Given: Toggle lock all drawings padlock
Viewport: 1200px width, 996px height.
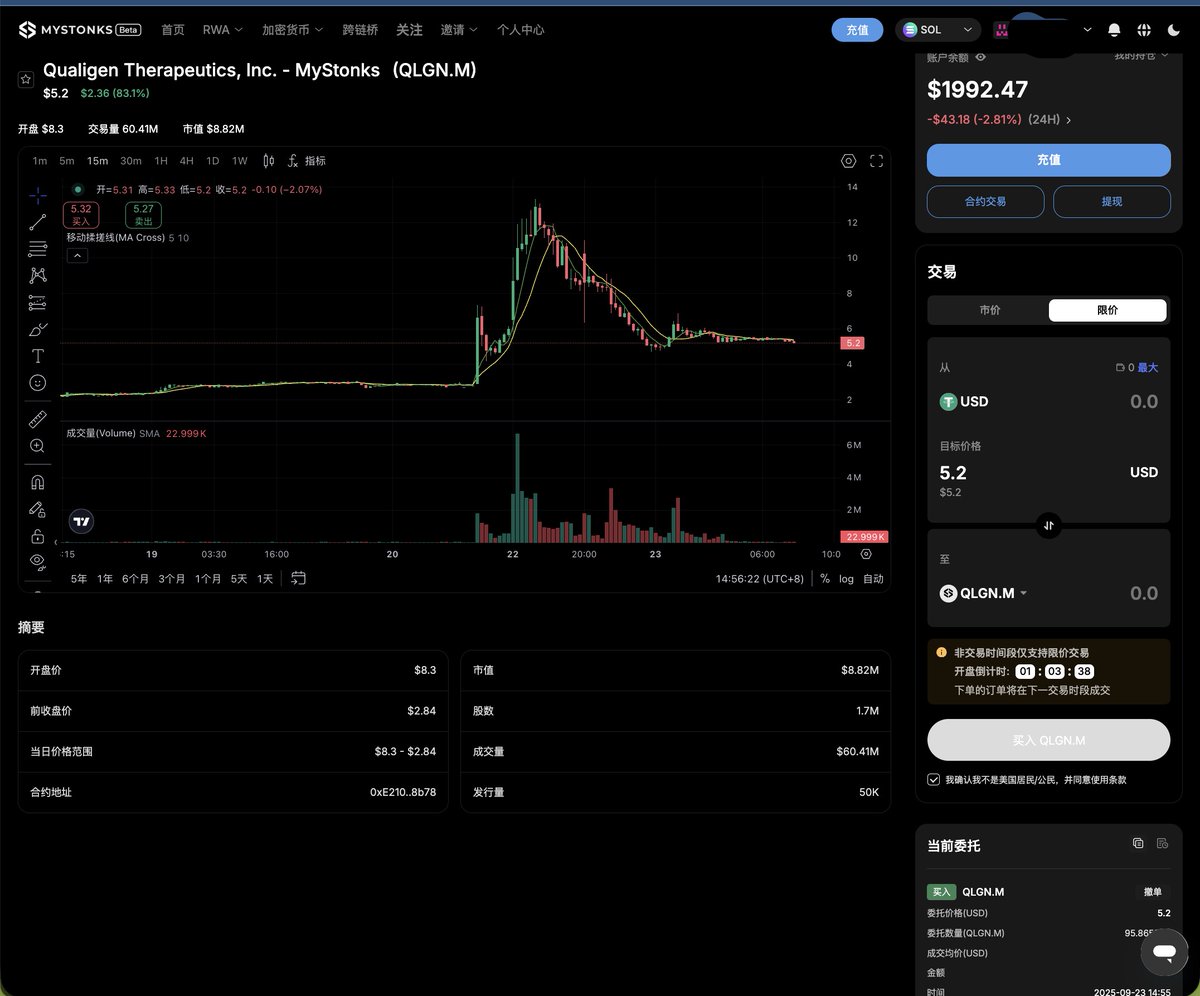Looking at the screenshot, I should coord(38,536).
